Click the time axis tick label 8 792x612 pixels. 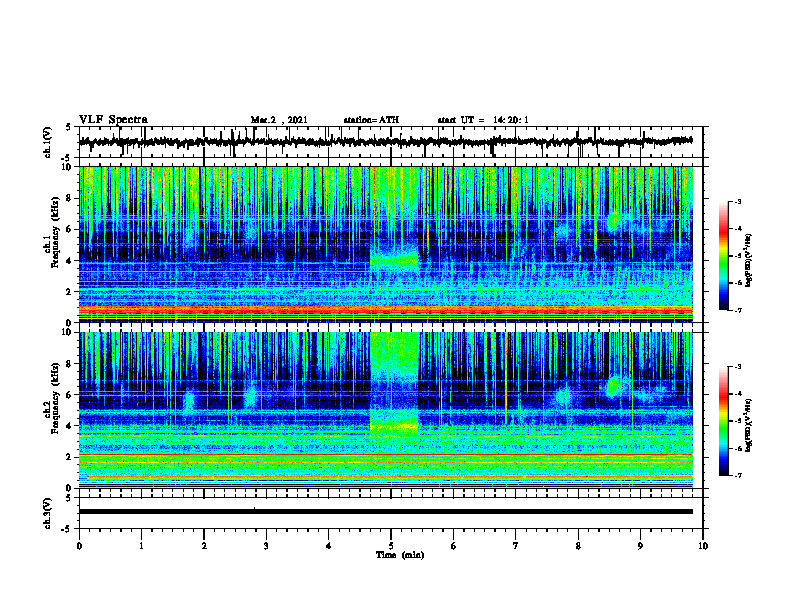578,546
